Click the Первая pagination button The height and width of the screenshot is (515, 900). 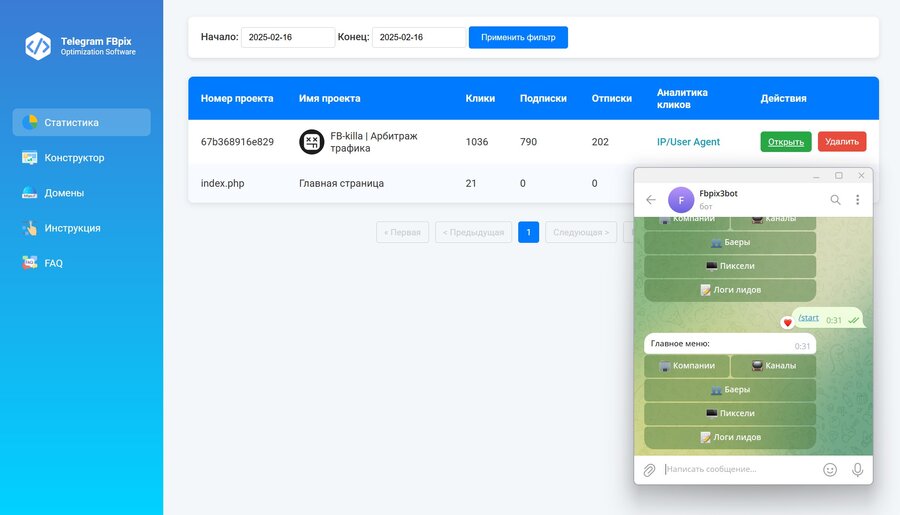[x=402, y=233]
